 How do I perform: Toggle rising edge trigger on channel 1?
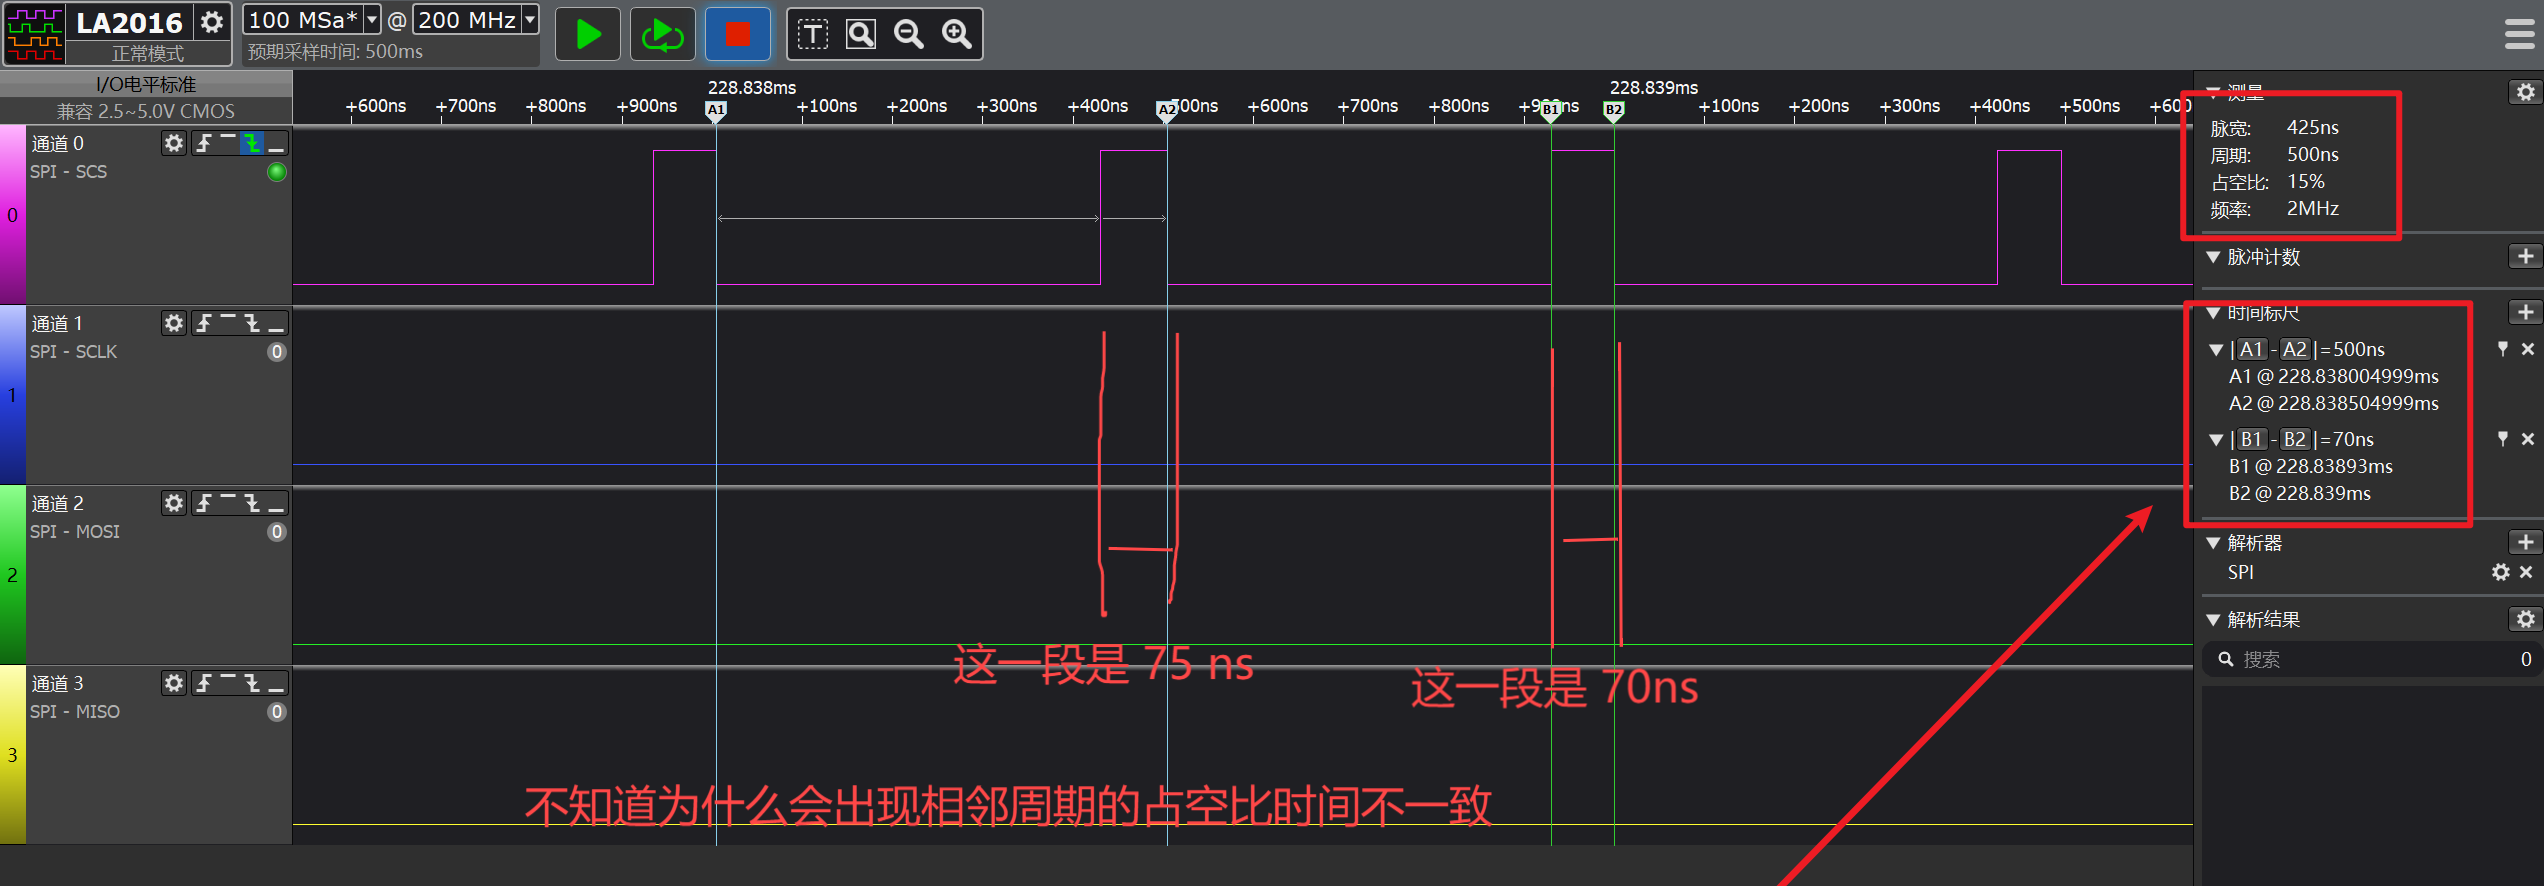click(x=203, y=323)
